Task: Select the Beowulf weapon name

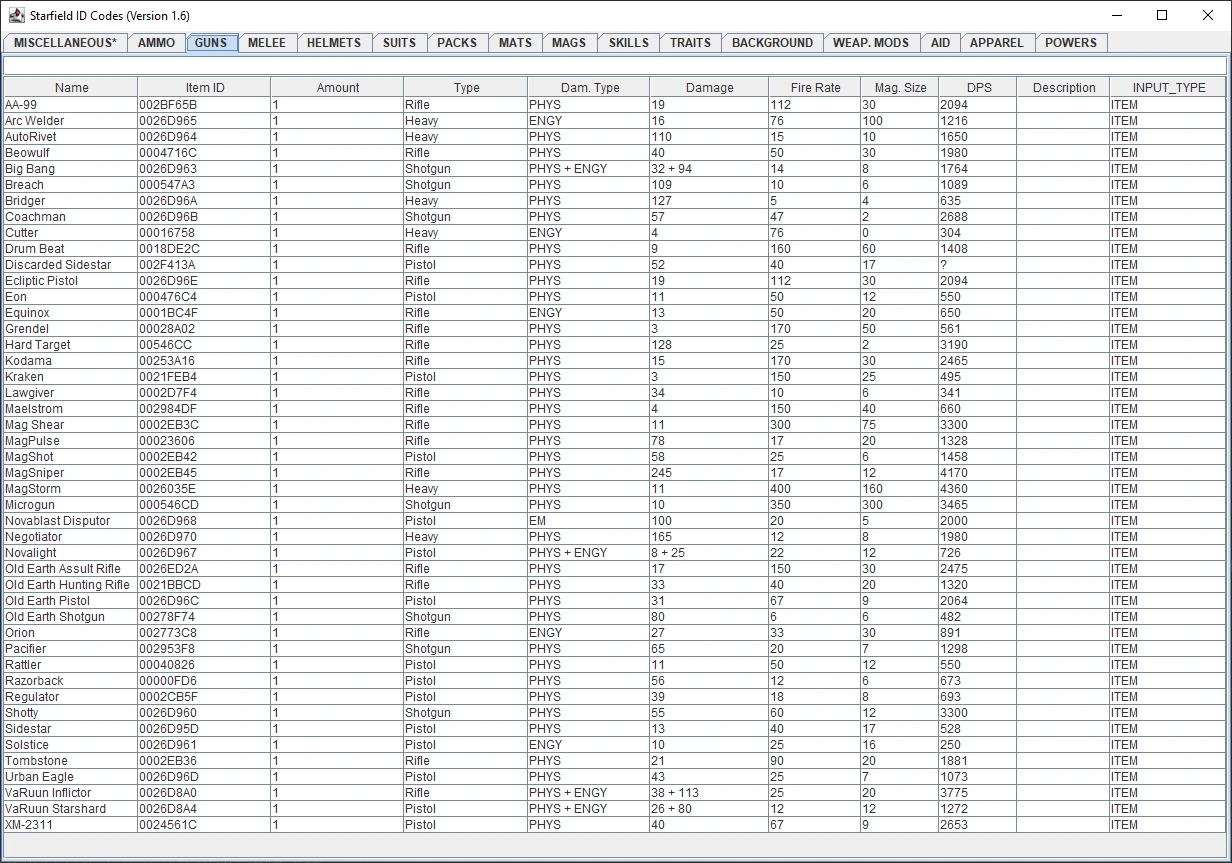Action: (x=27, y=153)
